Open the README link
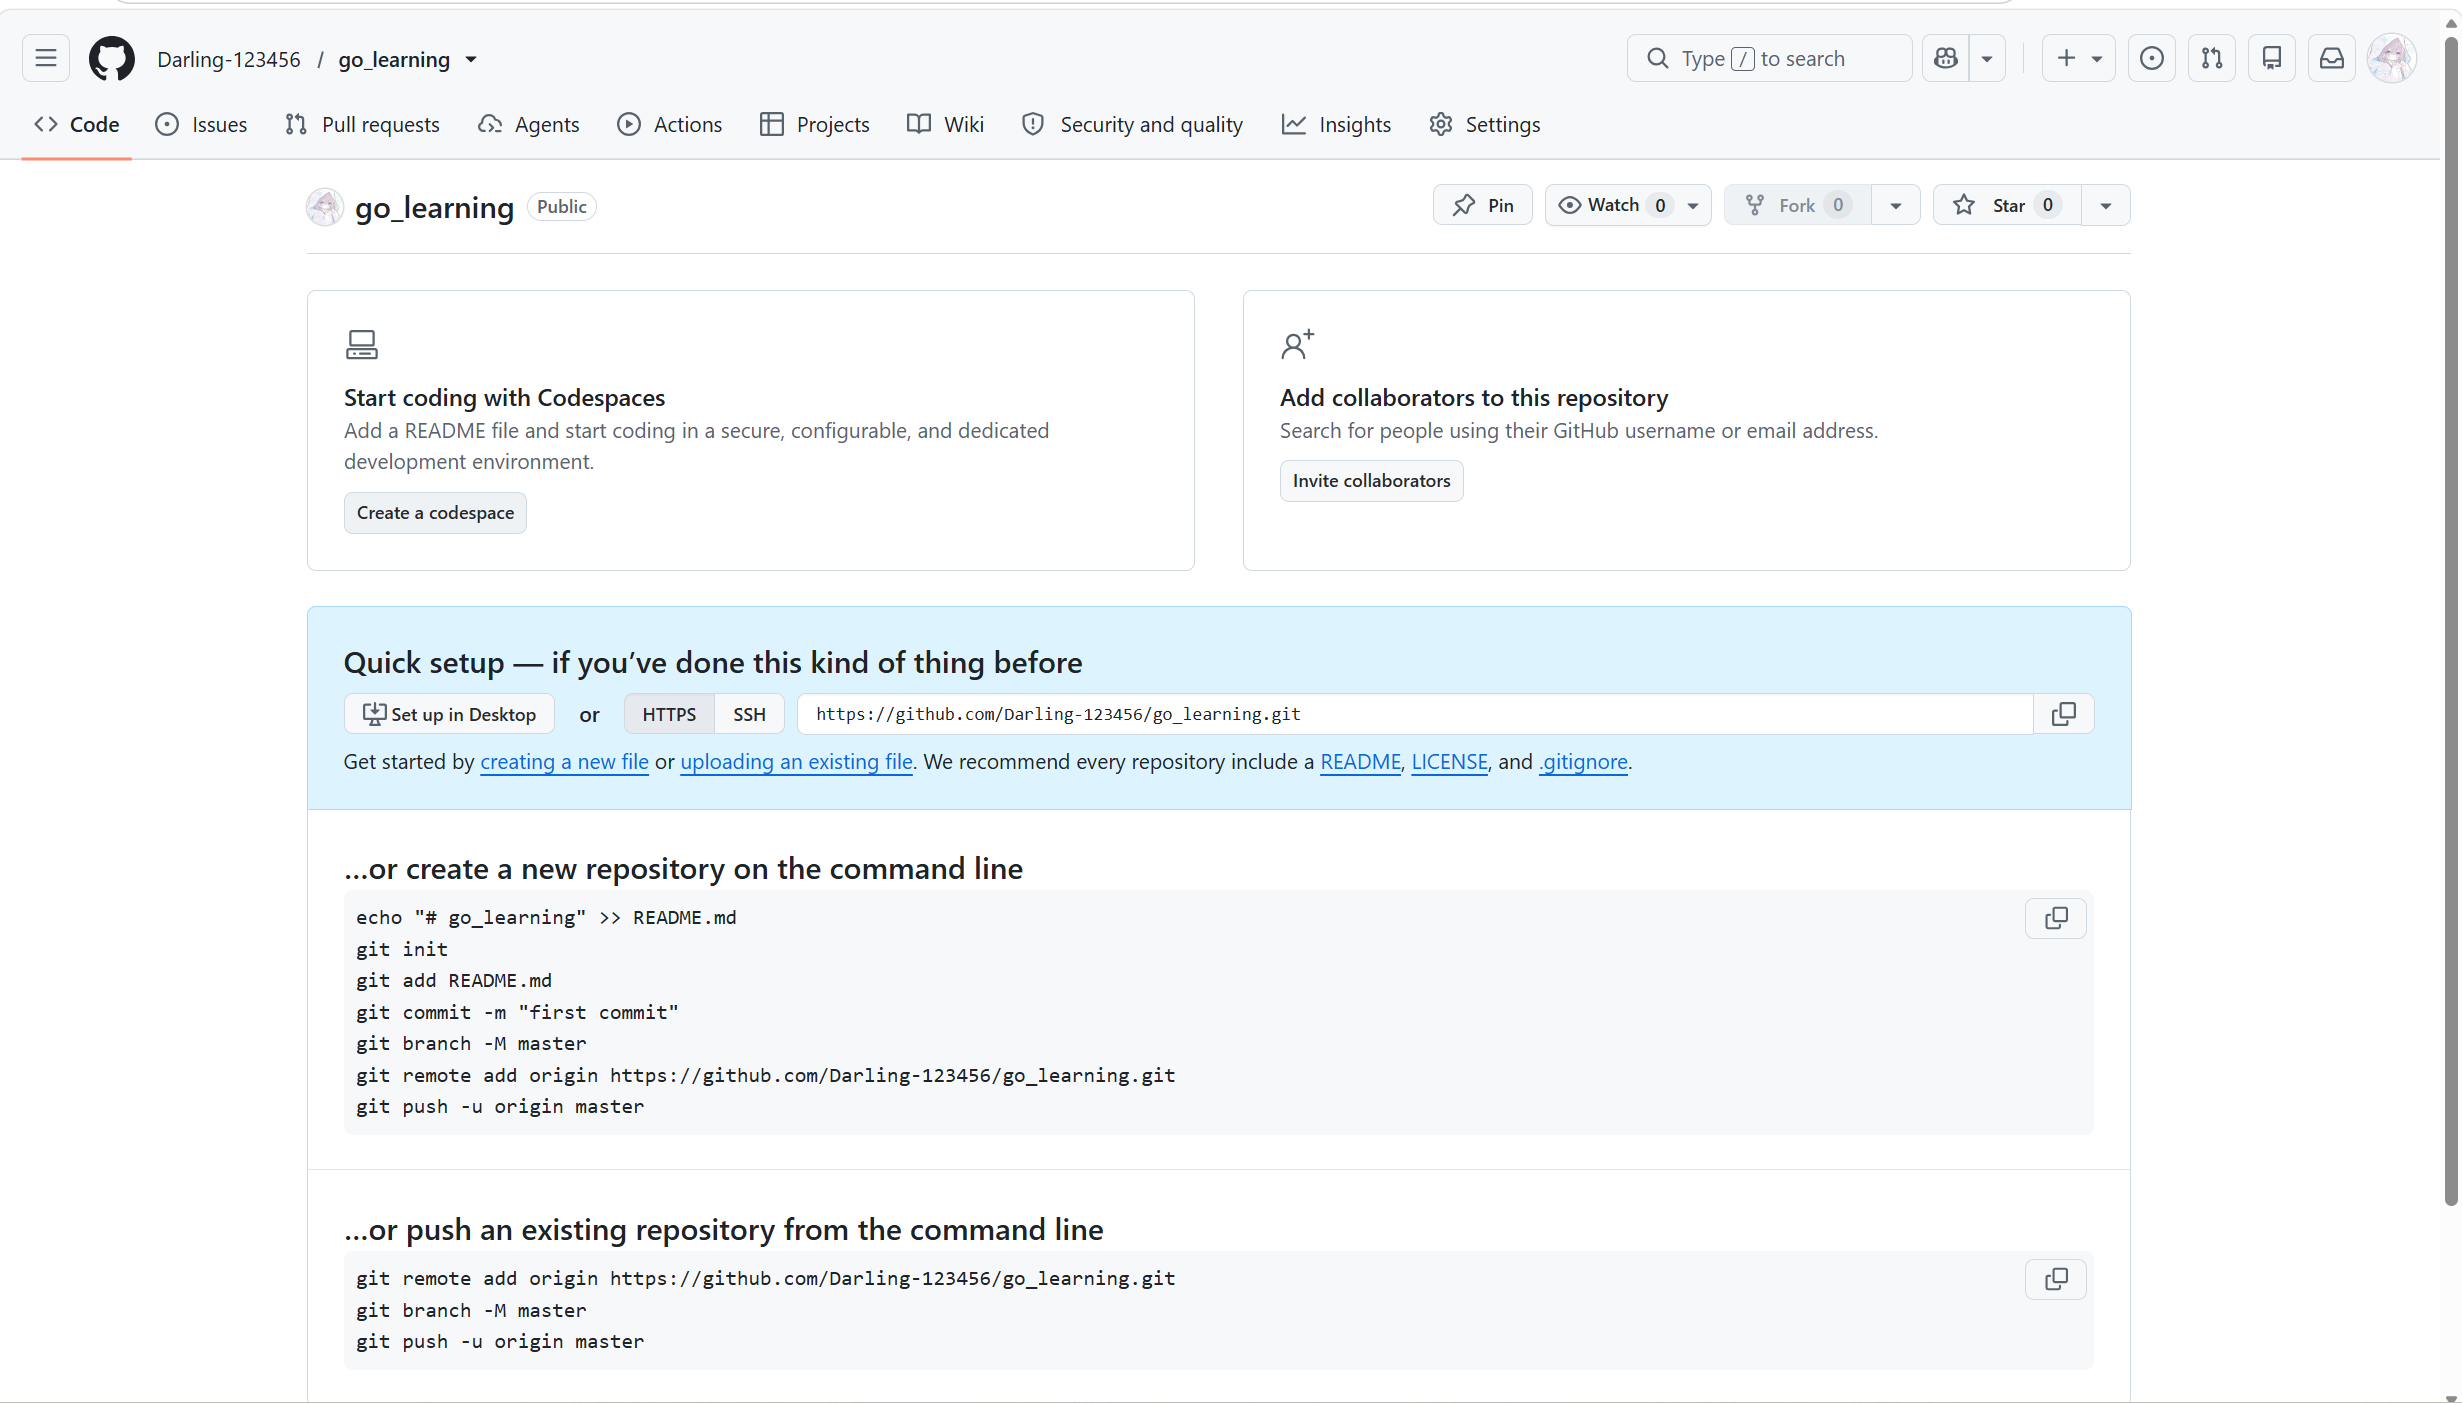 tap(1360, 762)
